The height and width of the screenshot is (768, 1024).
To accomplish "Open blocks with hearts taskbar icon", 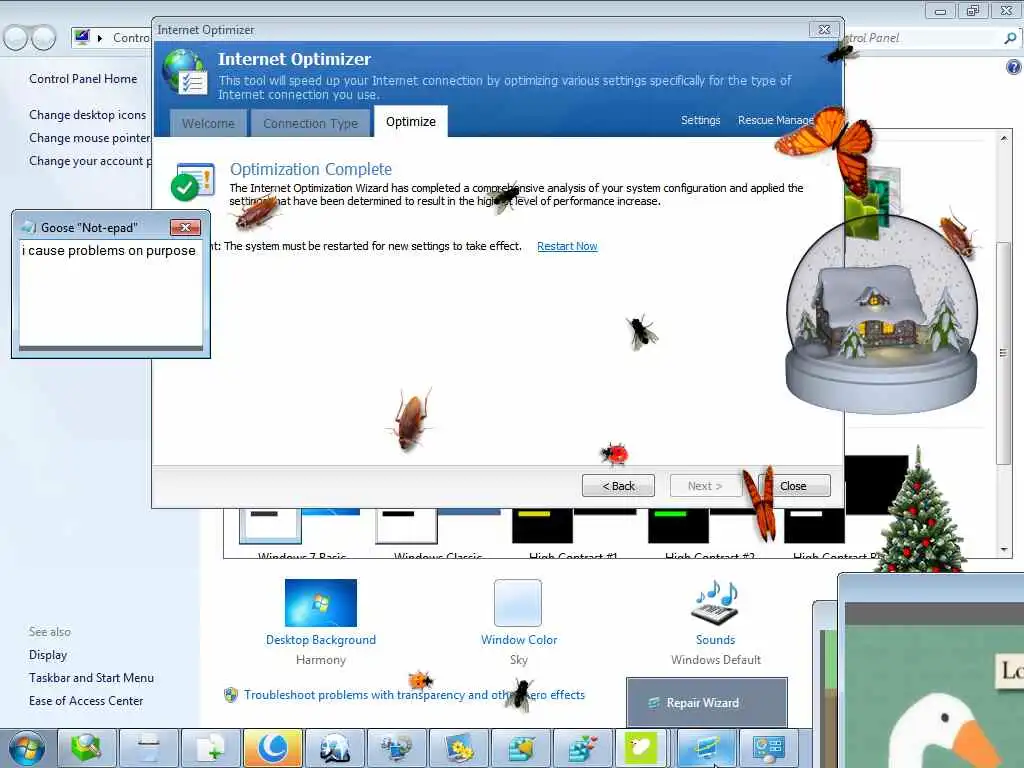I will point(583,748).
